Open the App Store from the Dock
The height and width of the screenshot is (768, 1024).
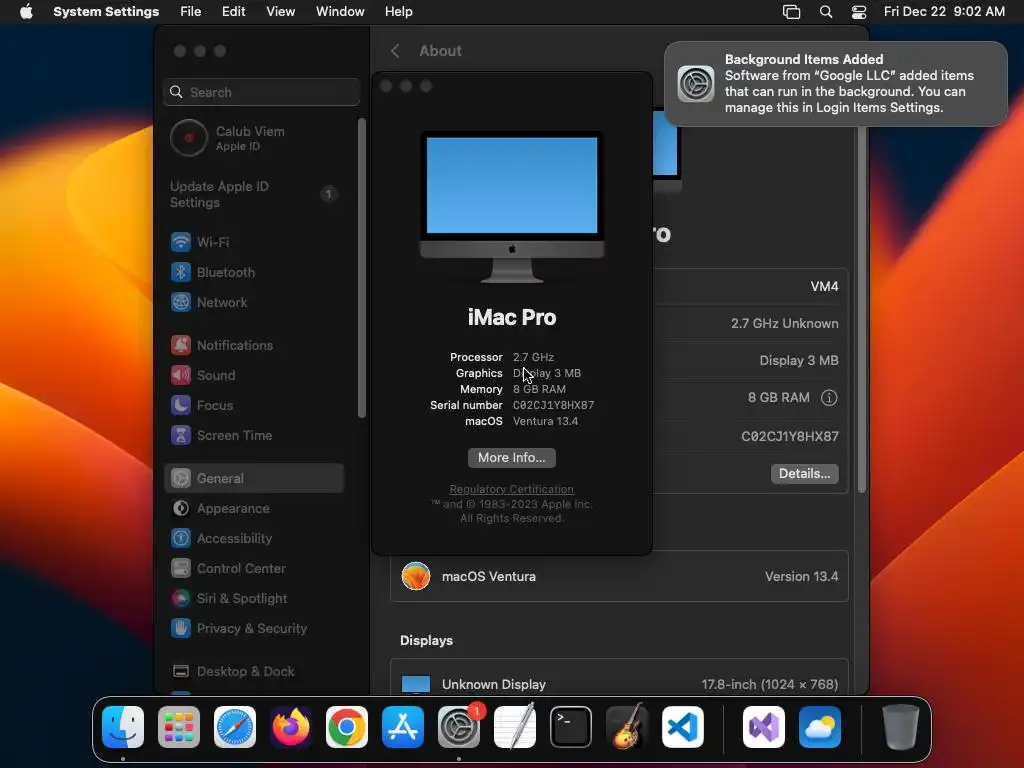403,727
